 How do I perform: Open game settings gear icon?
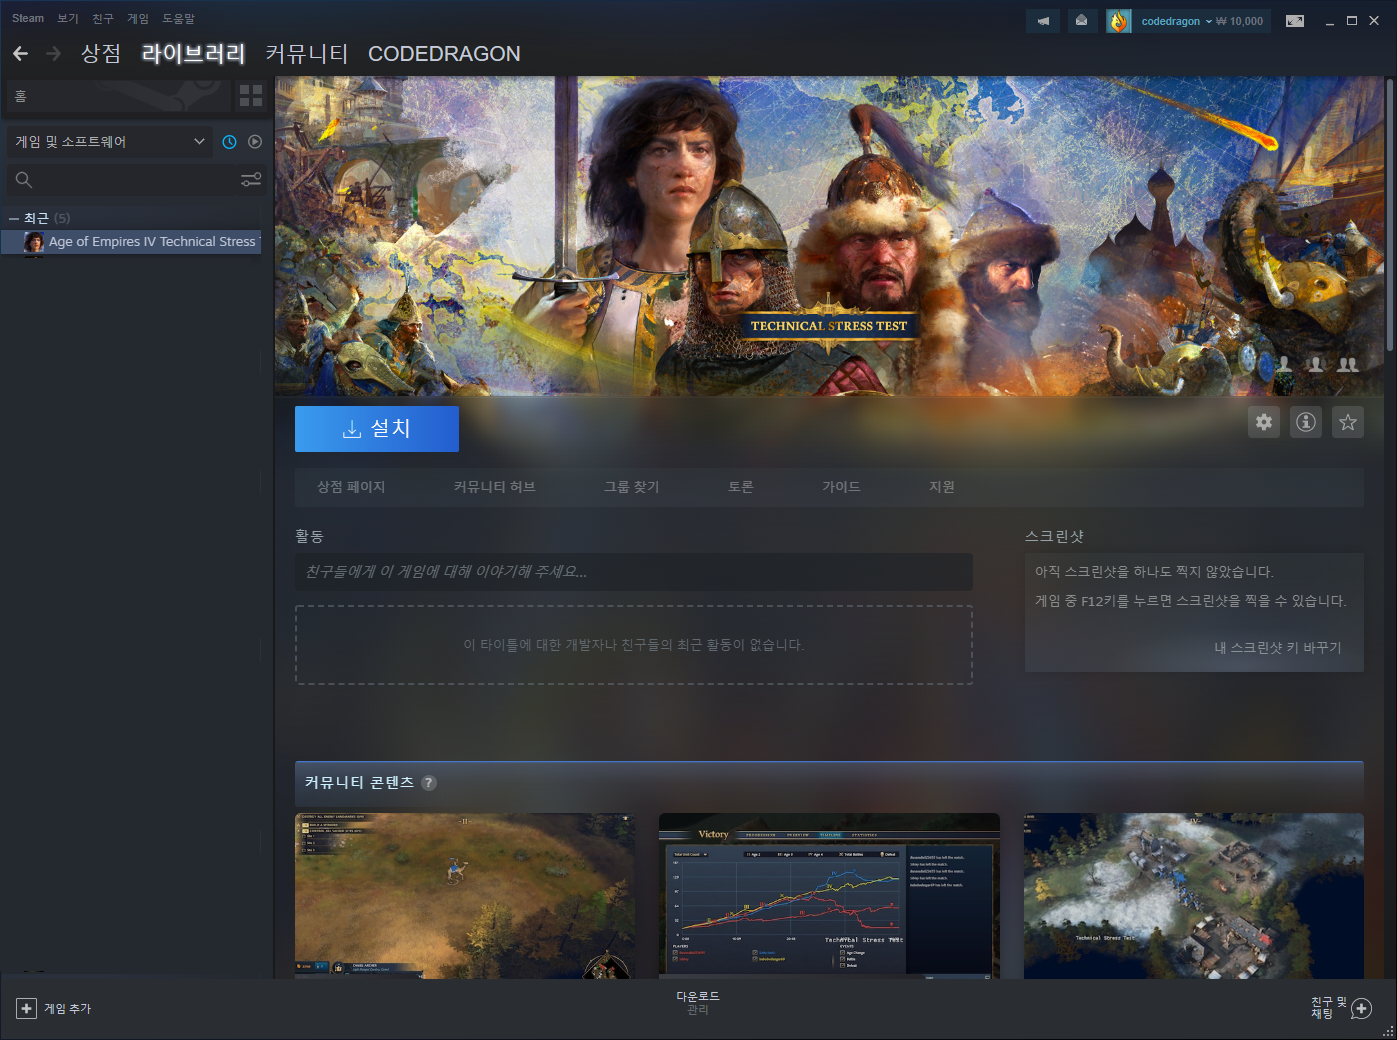[x=1264, y=422]
